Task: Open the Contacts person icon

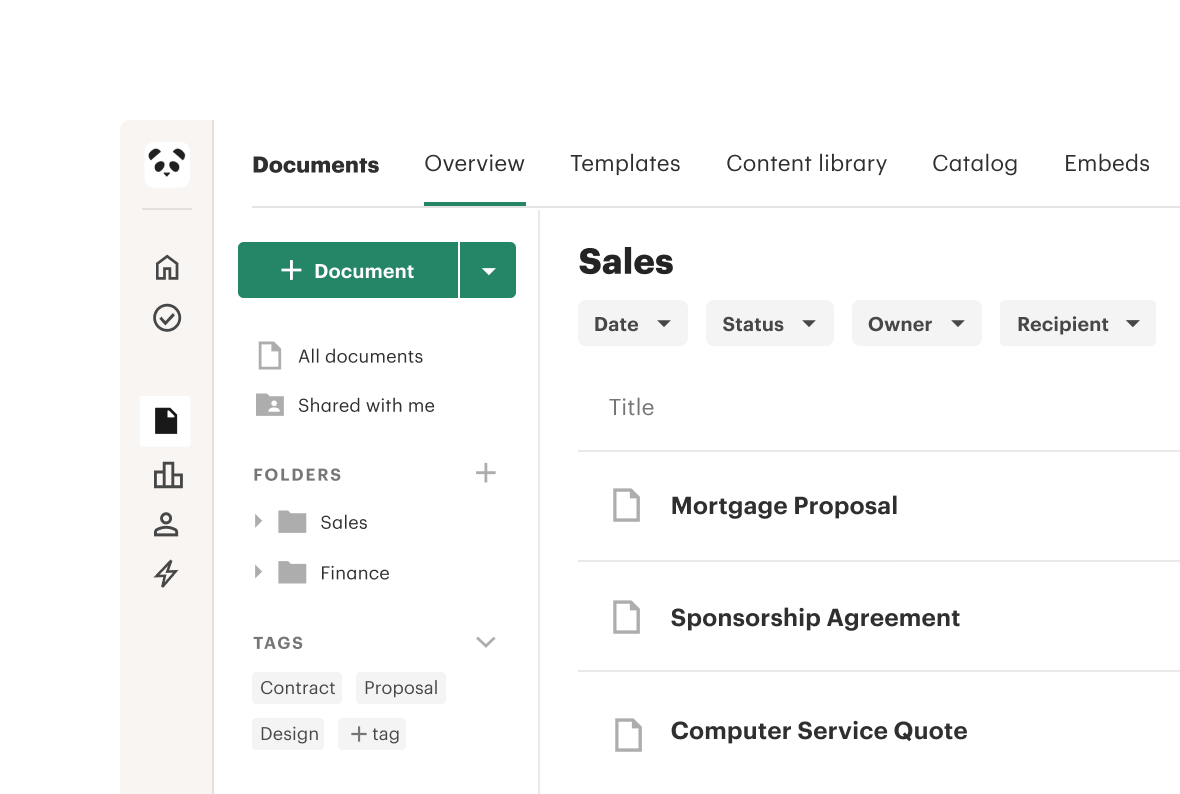Action: 167,524
